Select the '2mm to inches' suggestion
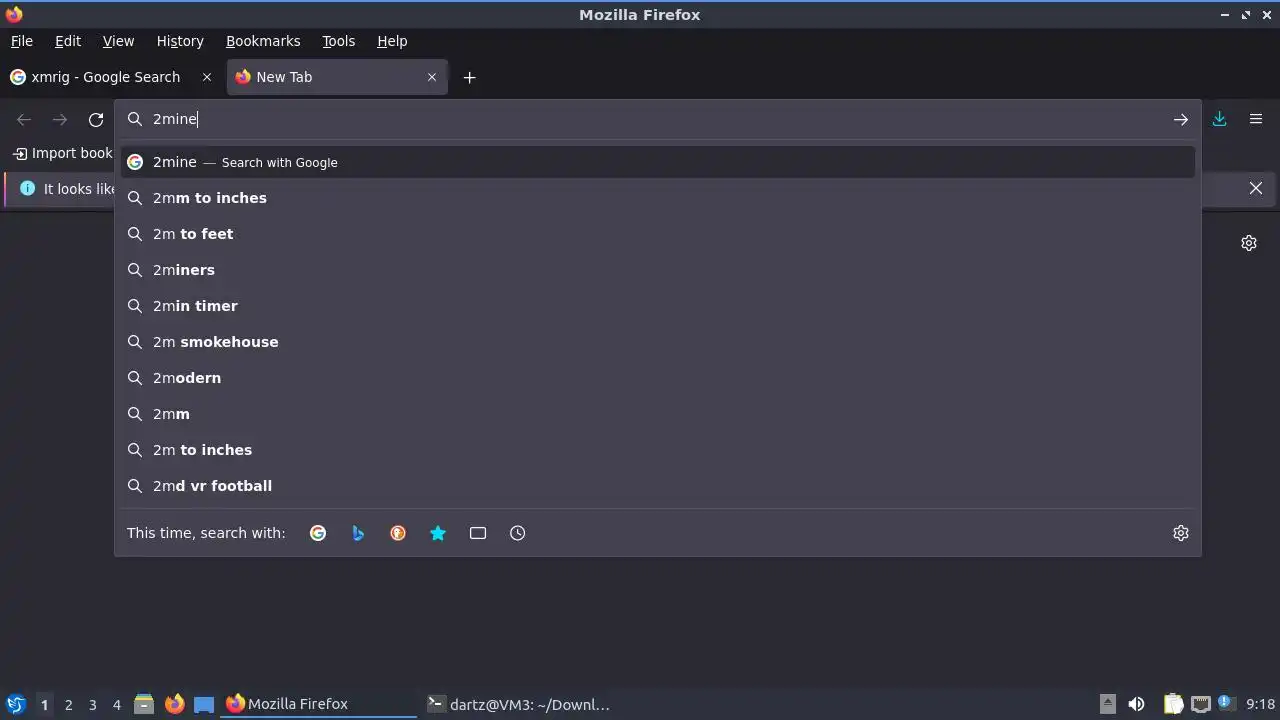Image resolution: width=1280 pixels, height=720 pixels. point(658,198)
